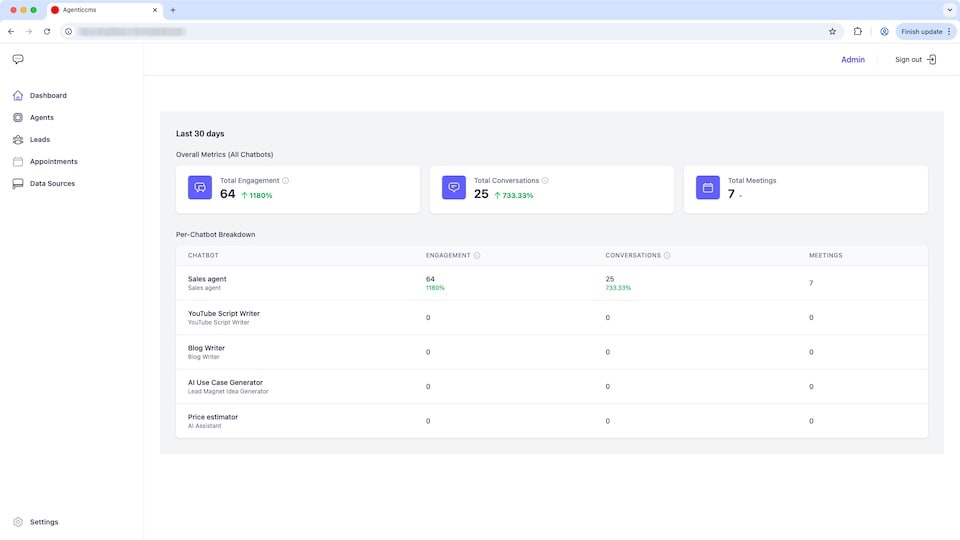
Task: Open the AI Use Case Generator row
Action: point(552,386)
